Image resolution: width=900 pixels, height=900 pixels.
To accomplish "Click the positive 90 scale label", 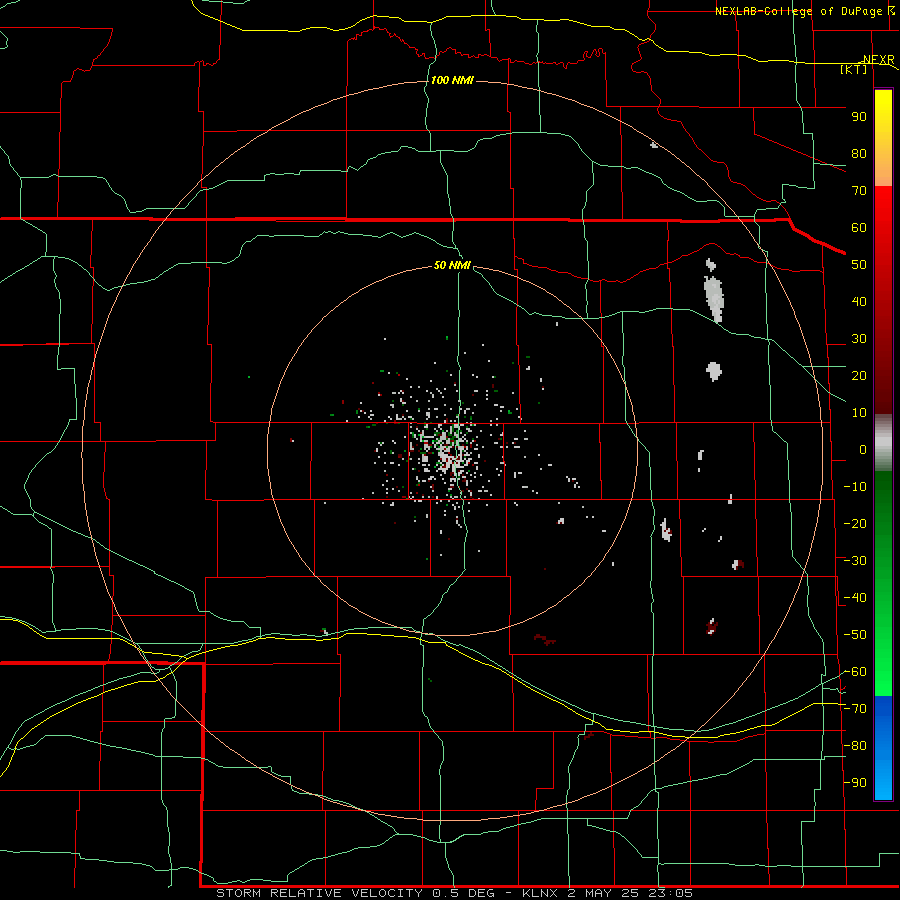I will 859,117.
